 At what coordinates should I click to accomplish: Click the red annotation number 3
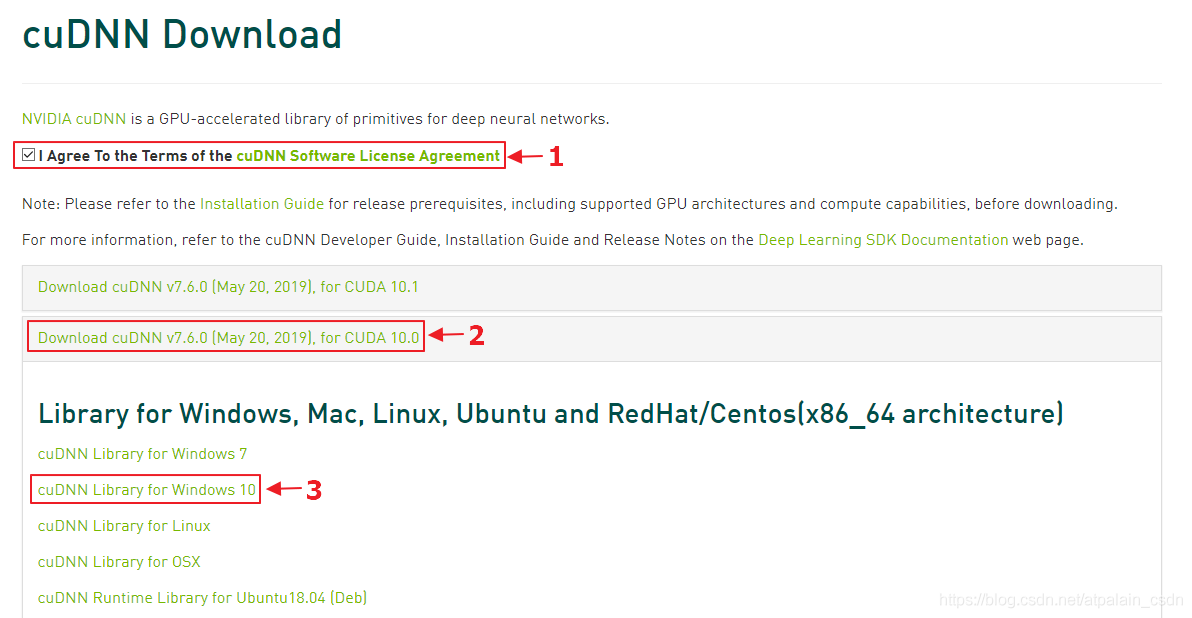(x=314, y=490)
